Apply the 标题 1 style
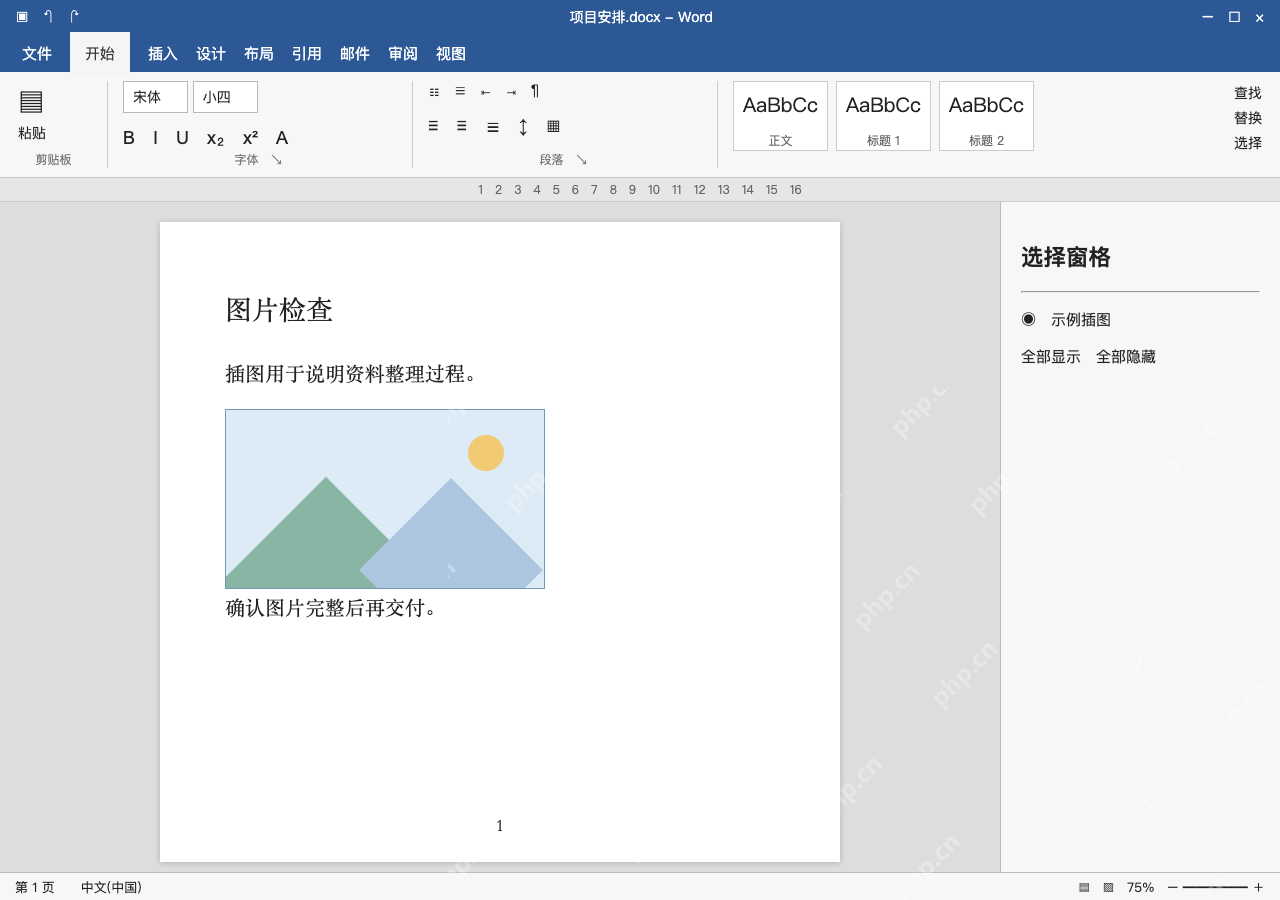 883,116
